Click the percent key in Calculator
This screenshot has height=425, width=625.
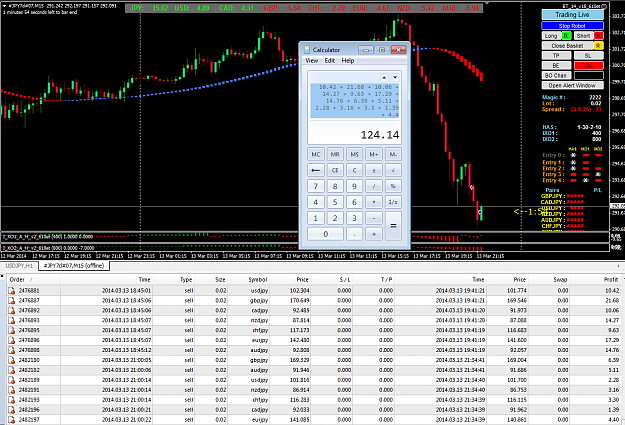393,186
